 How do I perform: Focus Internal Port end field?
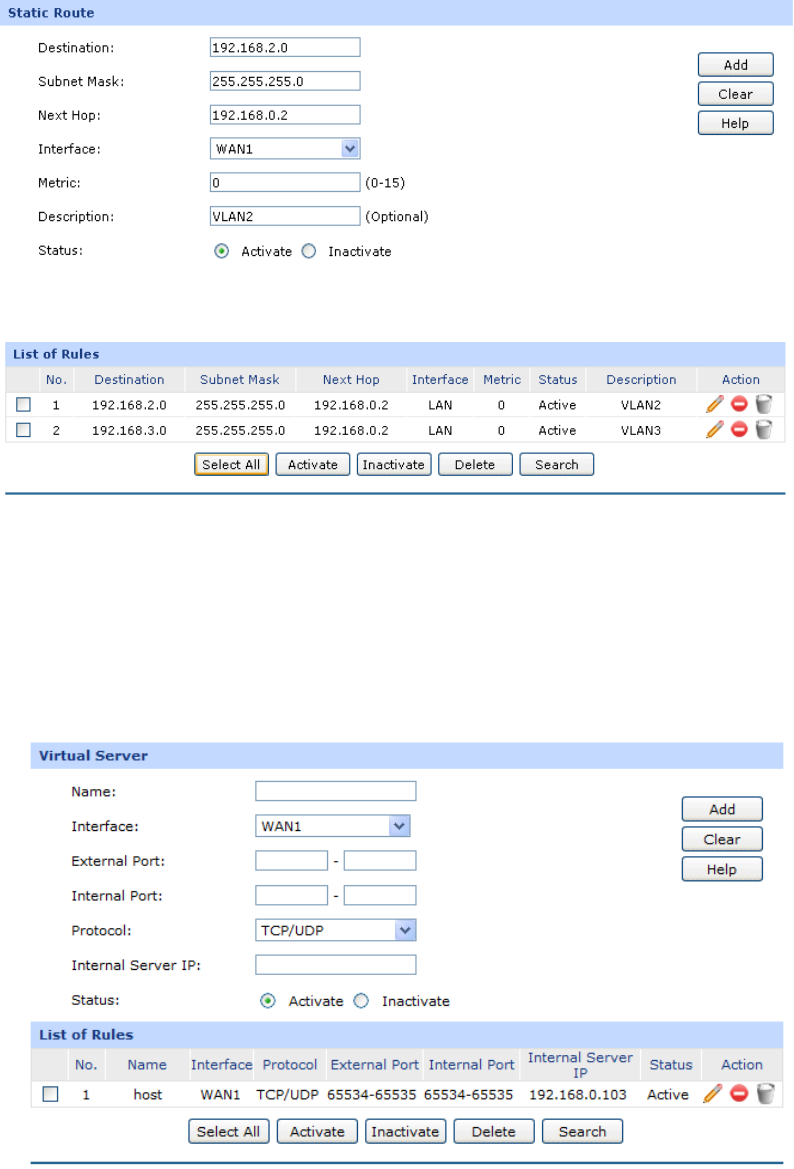(379, 895)
